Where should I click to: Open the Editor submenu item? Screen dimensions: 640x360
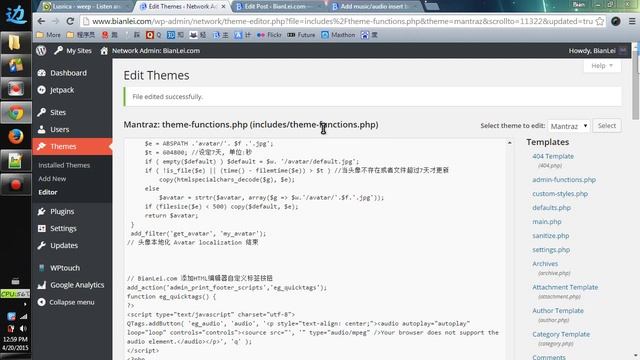coord(48,192)
